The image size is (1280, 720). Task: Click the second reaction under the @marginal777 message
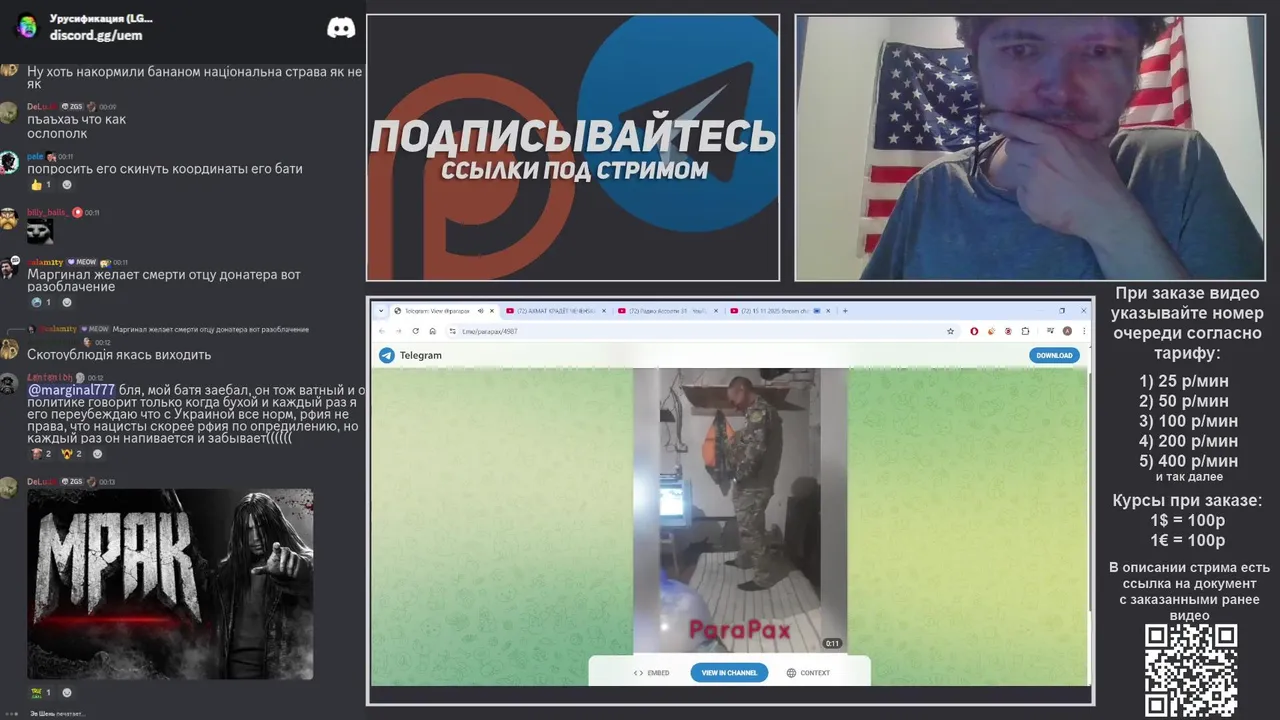click(x=71, y=454)
